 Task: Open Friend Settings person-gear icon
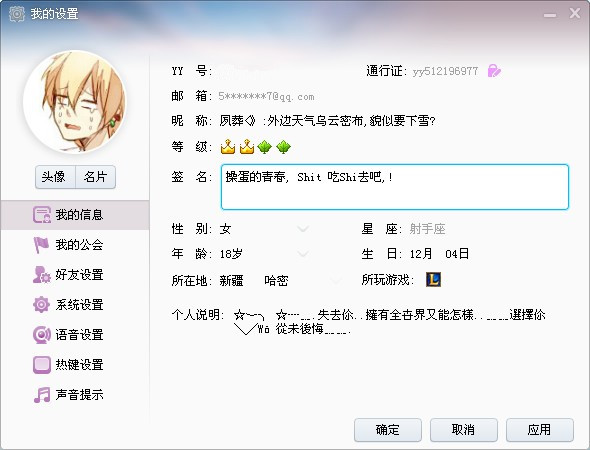click(41, 275)
